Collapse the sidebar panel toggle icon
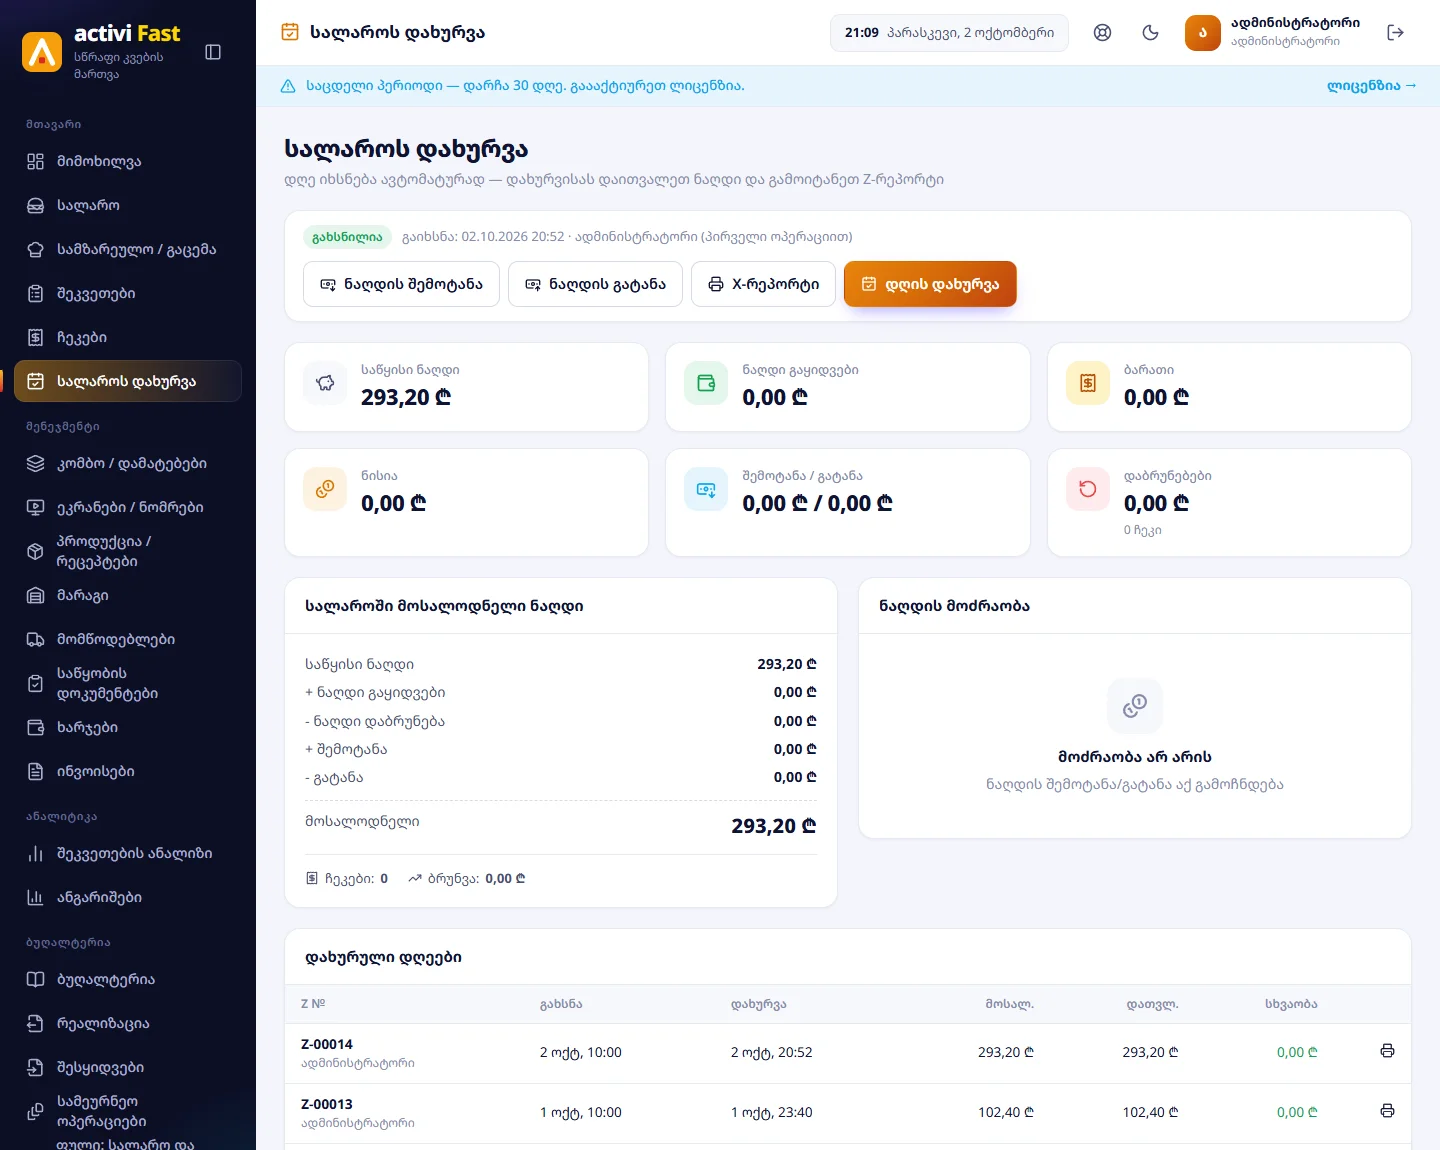 [x=213, y=52]
